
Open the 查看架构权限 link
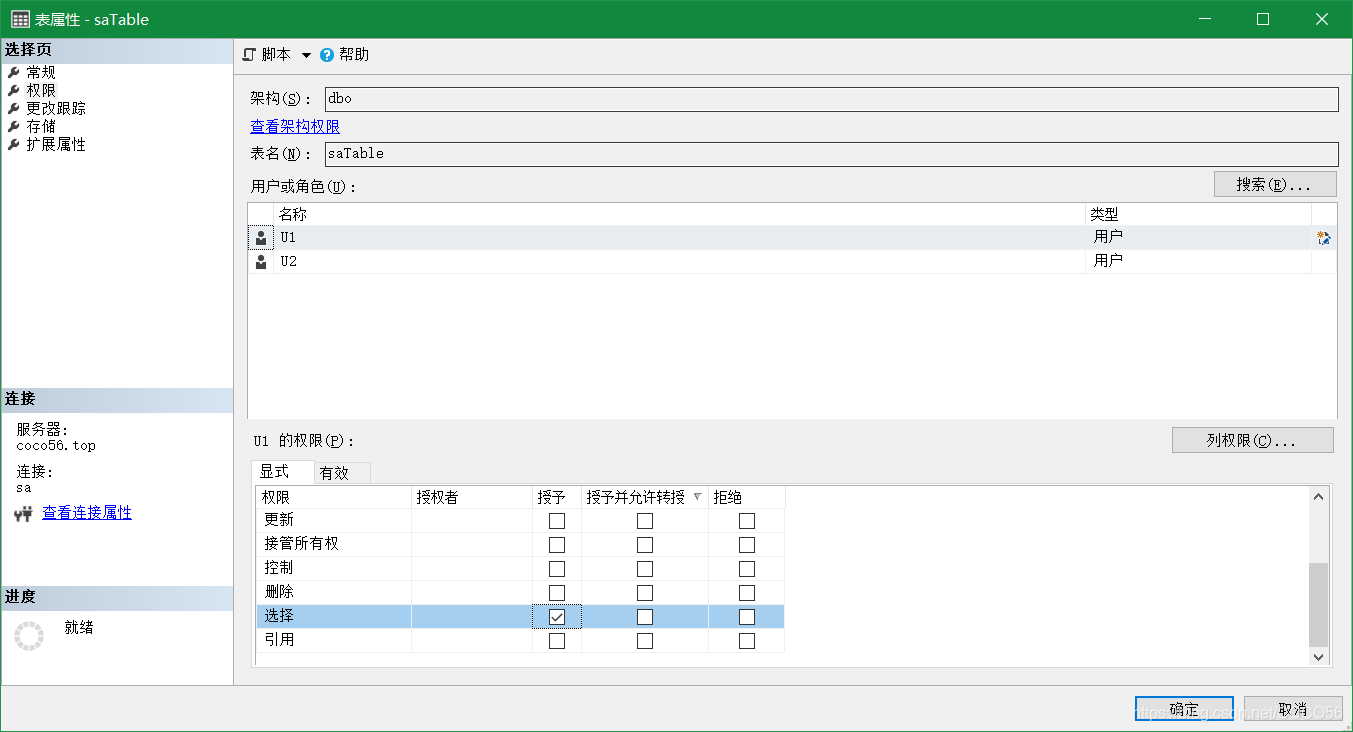coord(295,127)
